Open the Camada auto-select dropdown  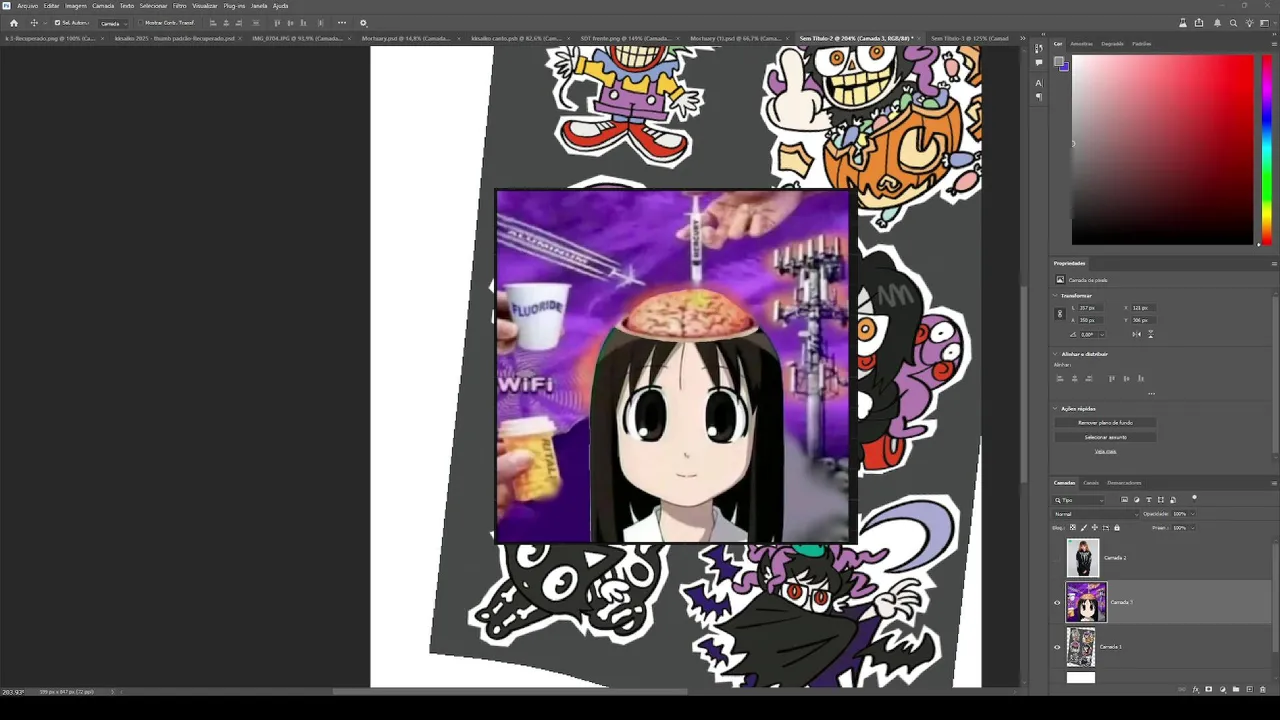coord(112,23)
